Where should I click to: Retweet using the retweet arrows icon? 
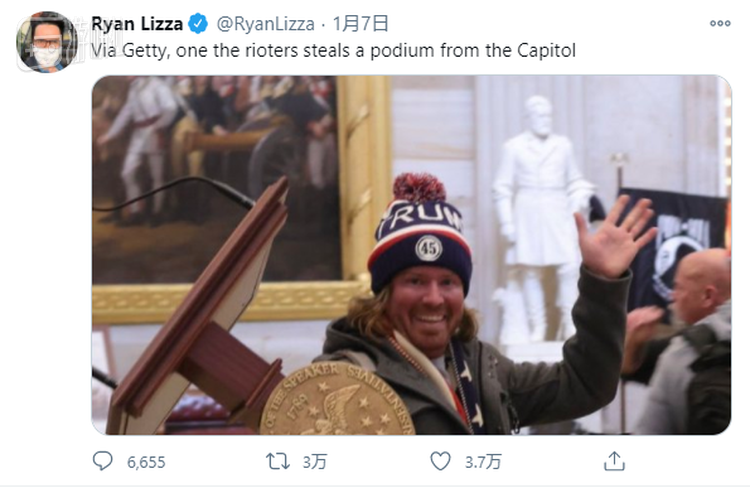coord(278,462)
